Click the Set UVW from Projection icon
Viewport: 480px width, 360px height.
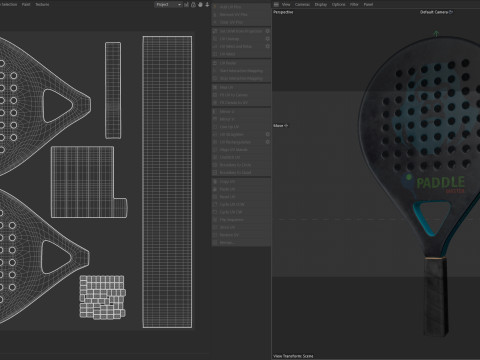coord(215,31)
